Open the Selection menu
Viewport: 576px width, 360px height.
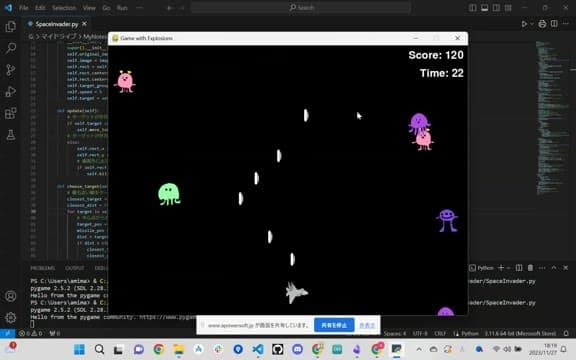64,8
